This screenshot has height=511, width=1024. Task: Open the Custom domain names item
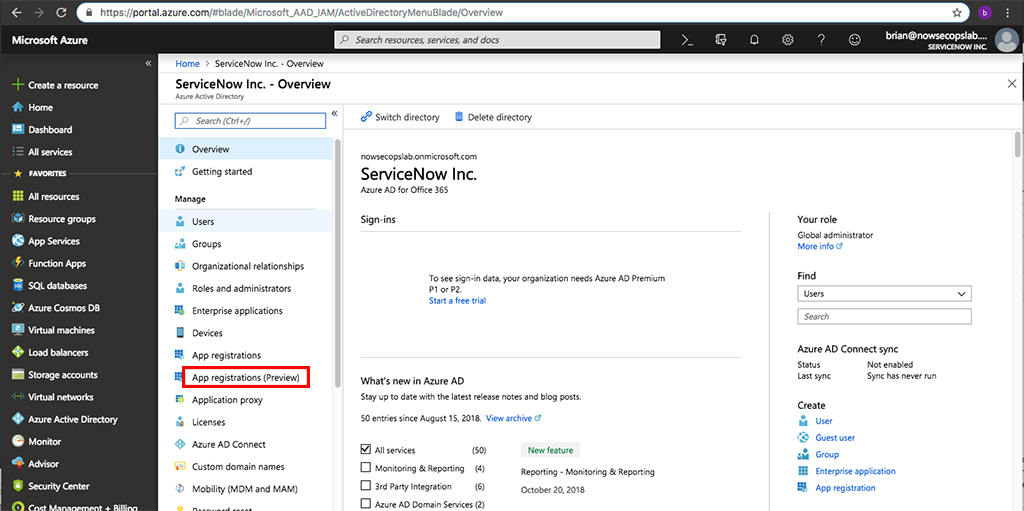click(245, 467)
